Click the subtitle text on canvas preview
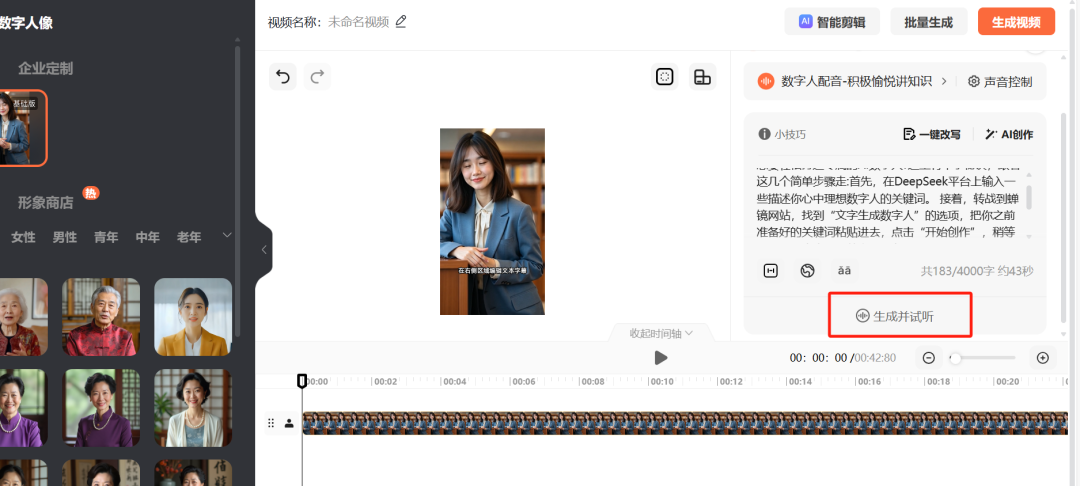This screenshot has width=1080, height=486. (492, 271)
